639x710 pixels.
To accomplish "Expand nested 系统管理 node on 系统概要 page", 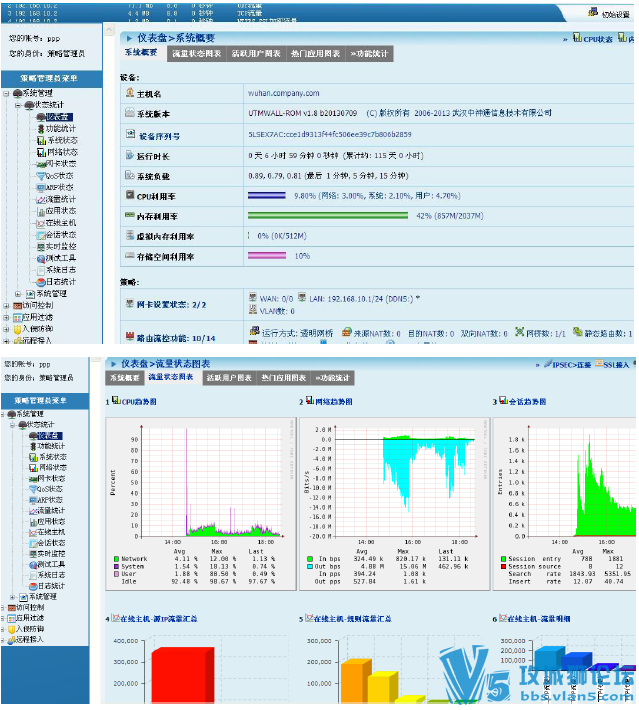I will coord(18,294).
